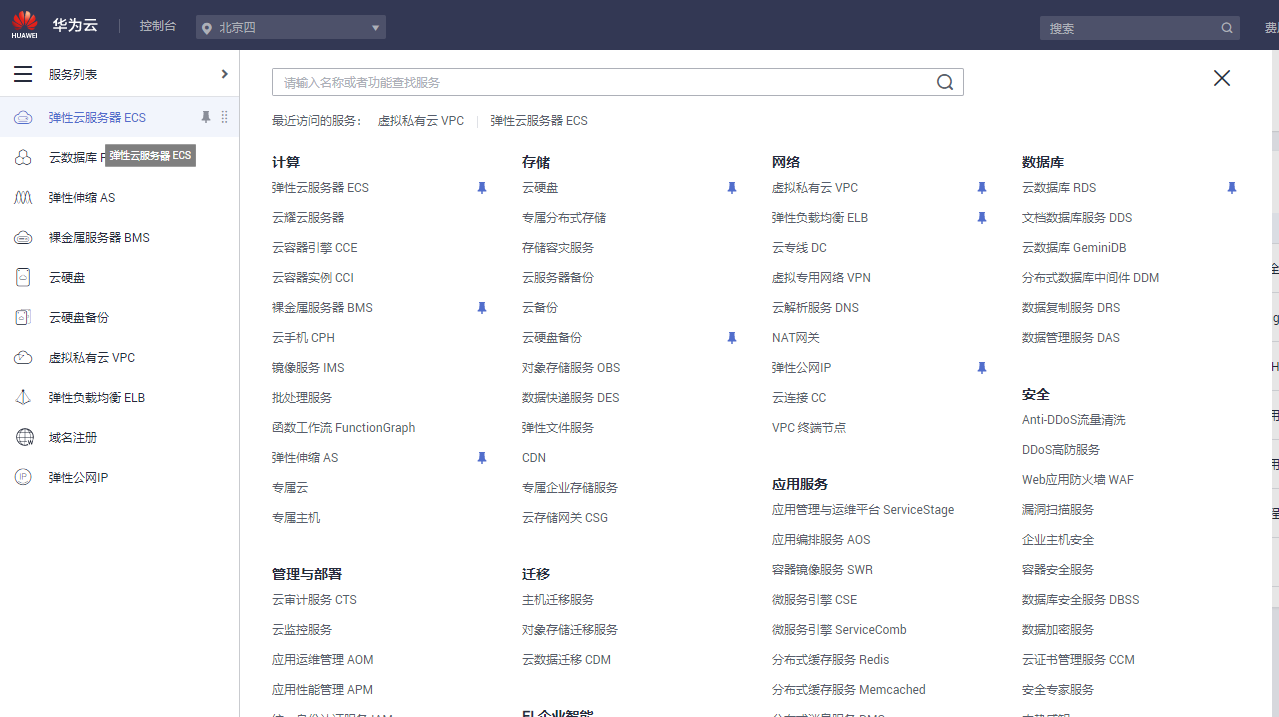
Task: Click the 云硬盘备份 backup sidebar icon
Action: coord(23,317)
